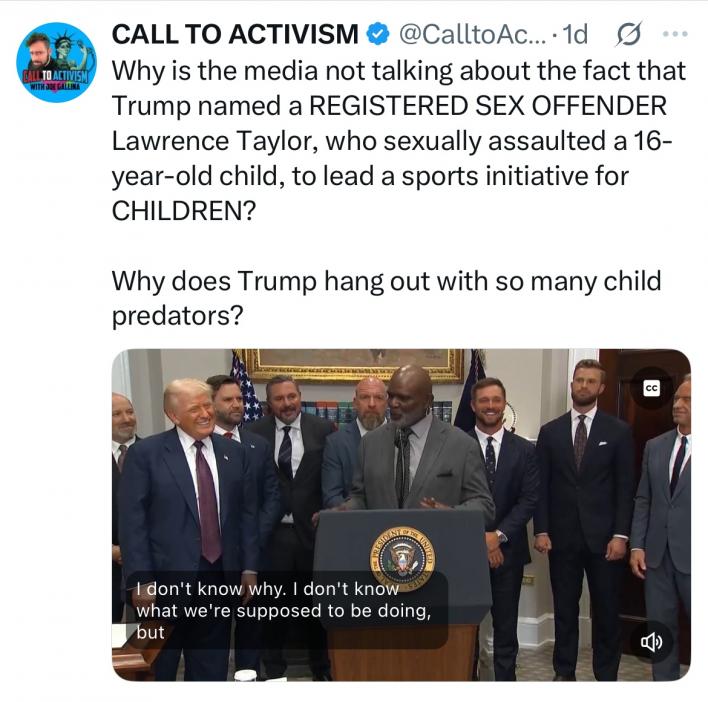Click the 1d timestamp of the tweet

(576, 34)
